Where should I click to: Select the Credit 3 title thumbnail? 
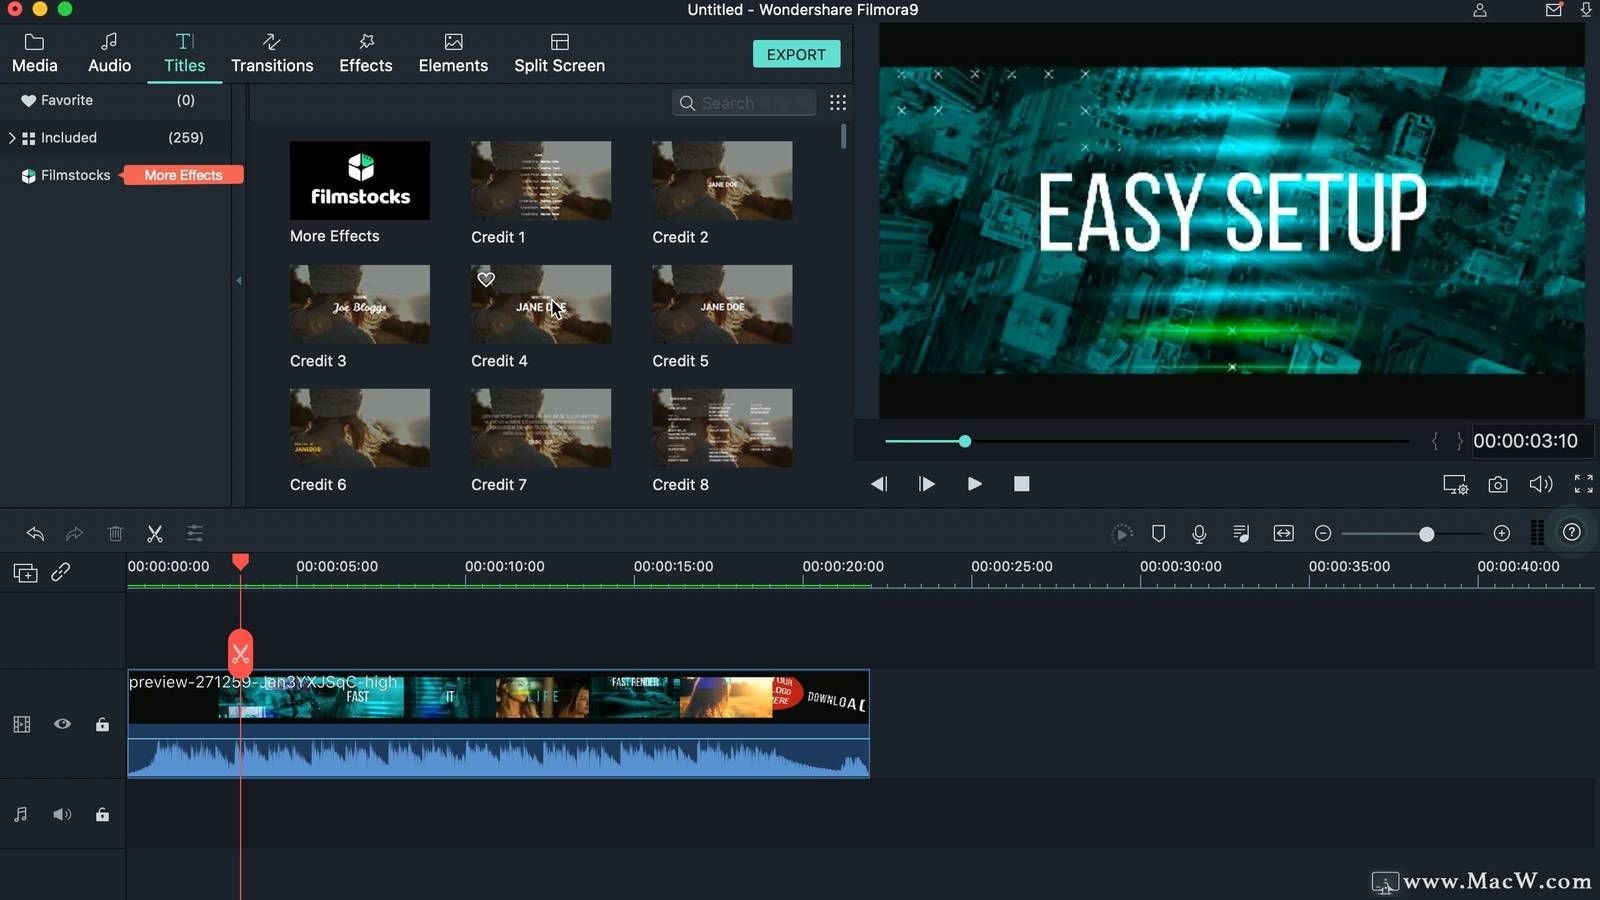coord(360,304)
